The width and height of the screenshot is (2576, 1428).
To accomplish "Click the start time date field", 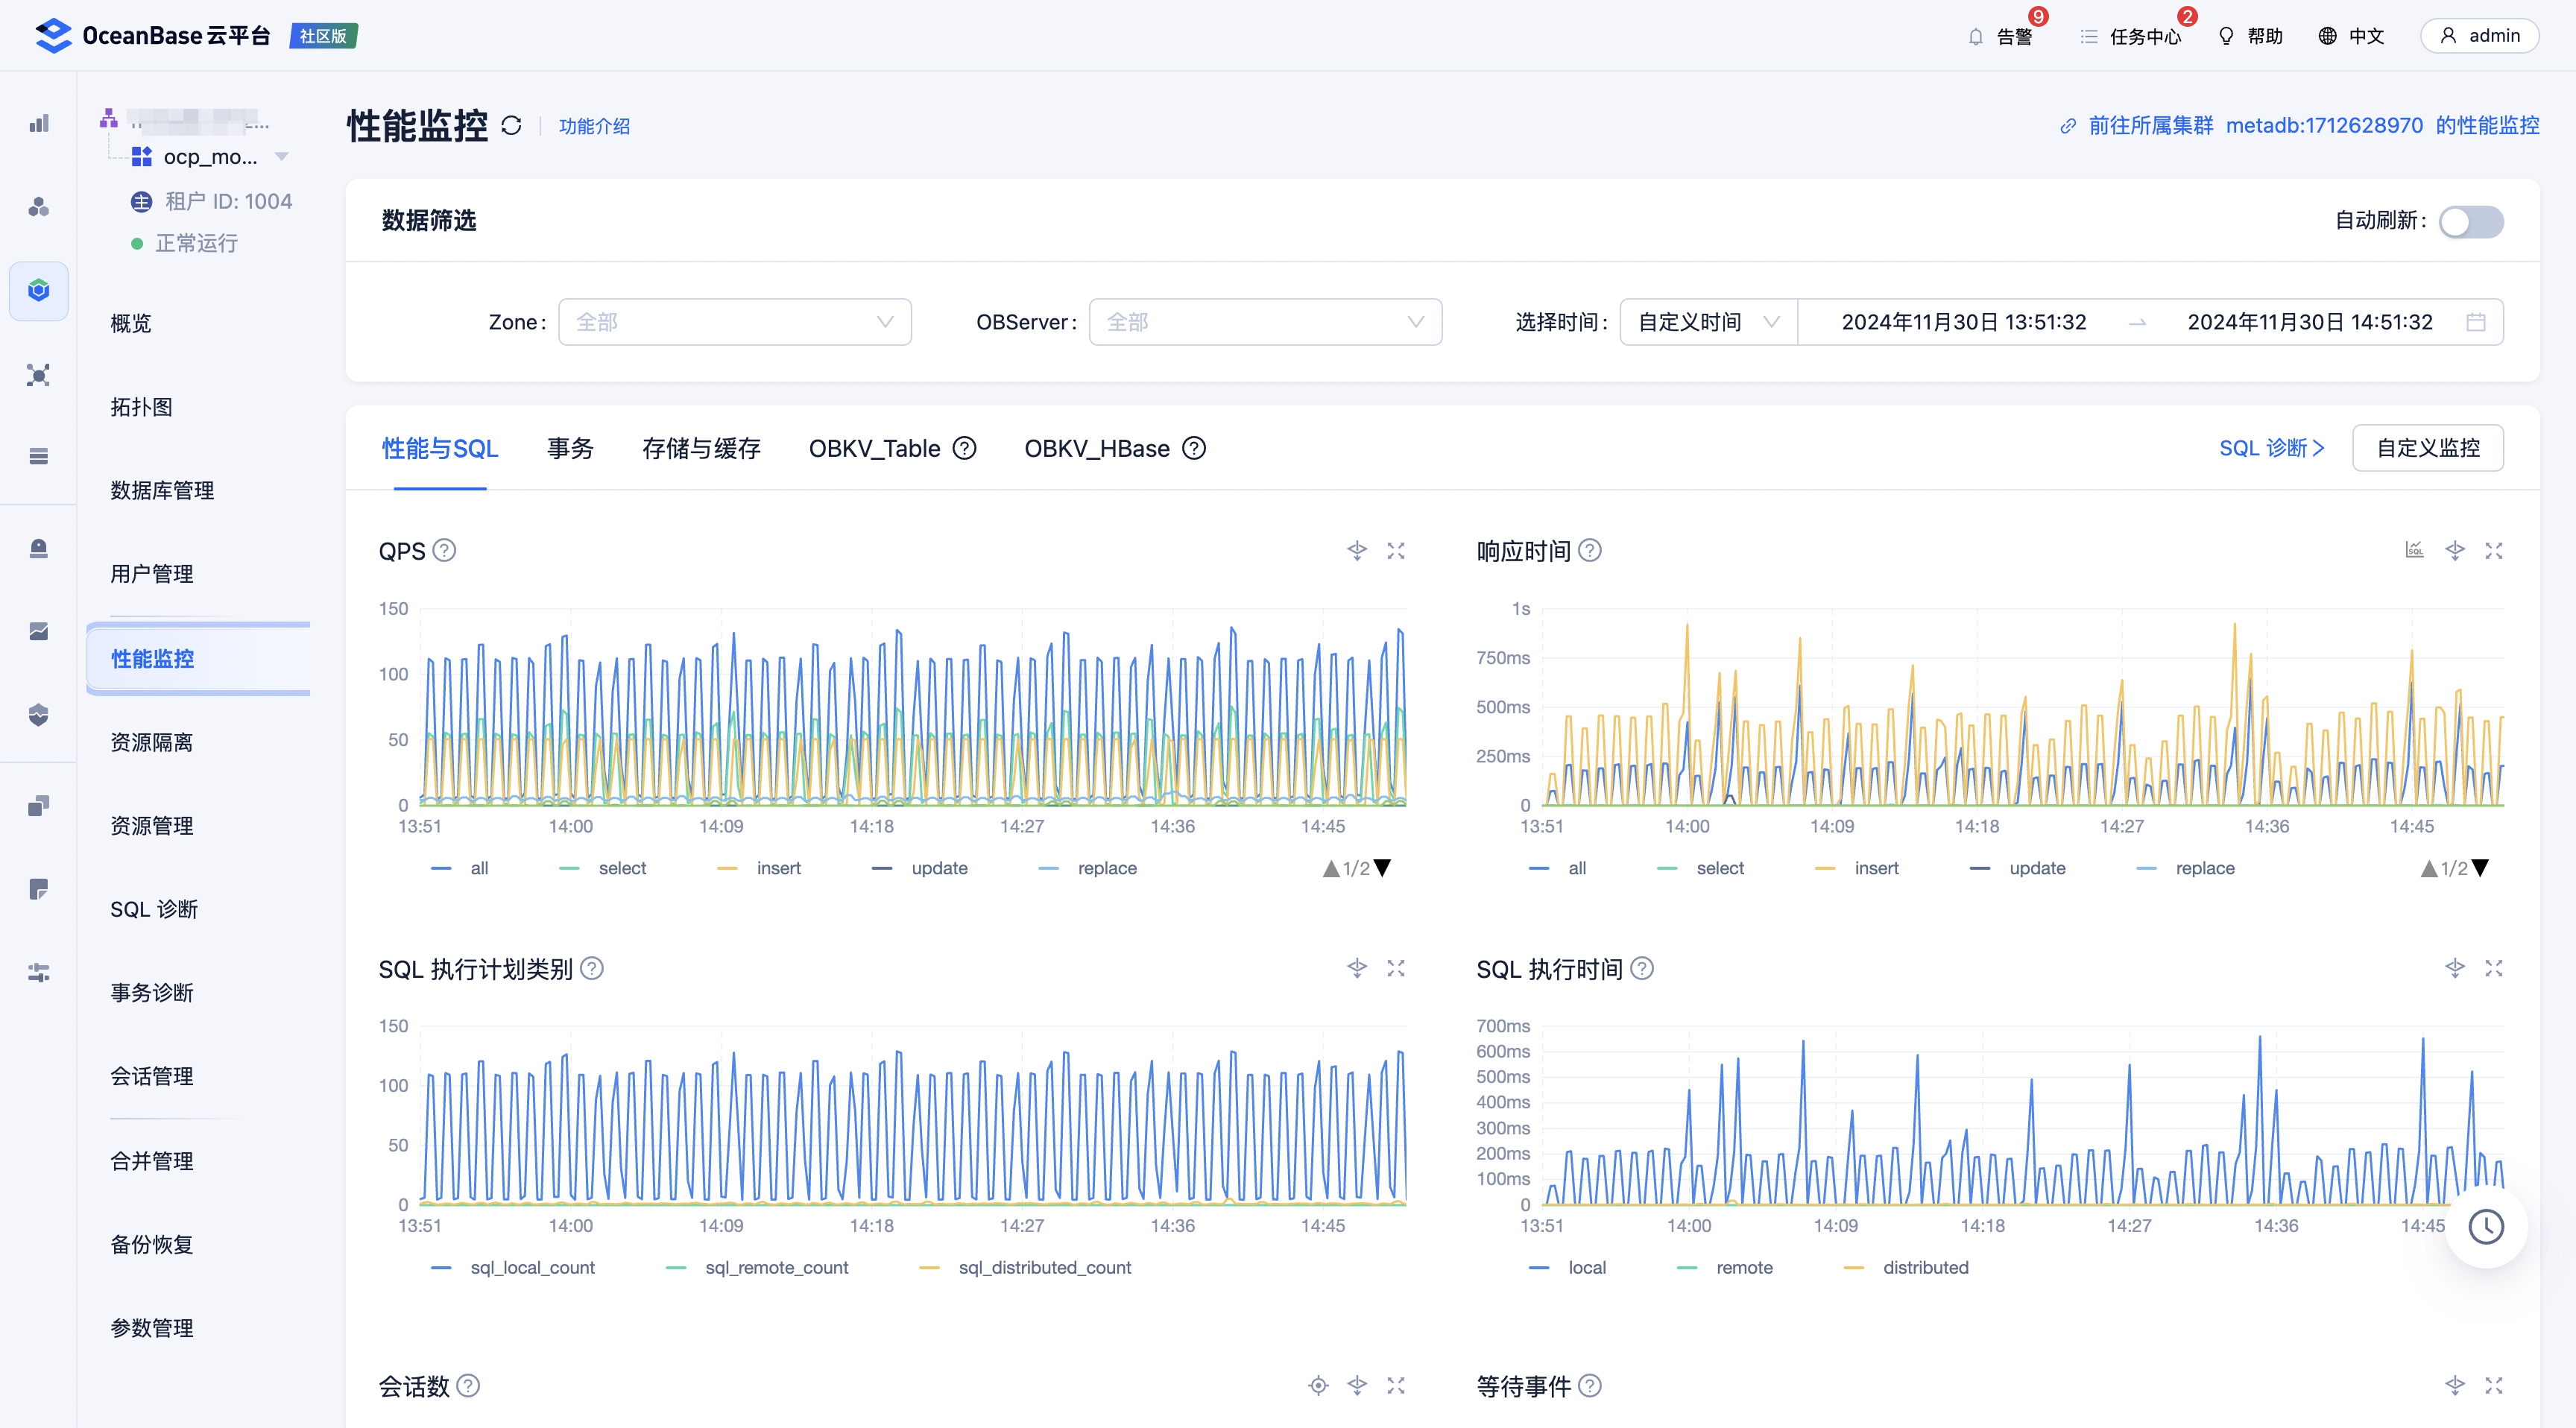I will (x=1963, y=323).
